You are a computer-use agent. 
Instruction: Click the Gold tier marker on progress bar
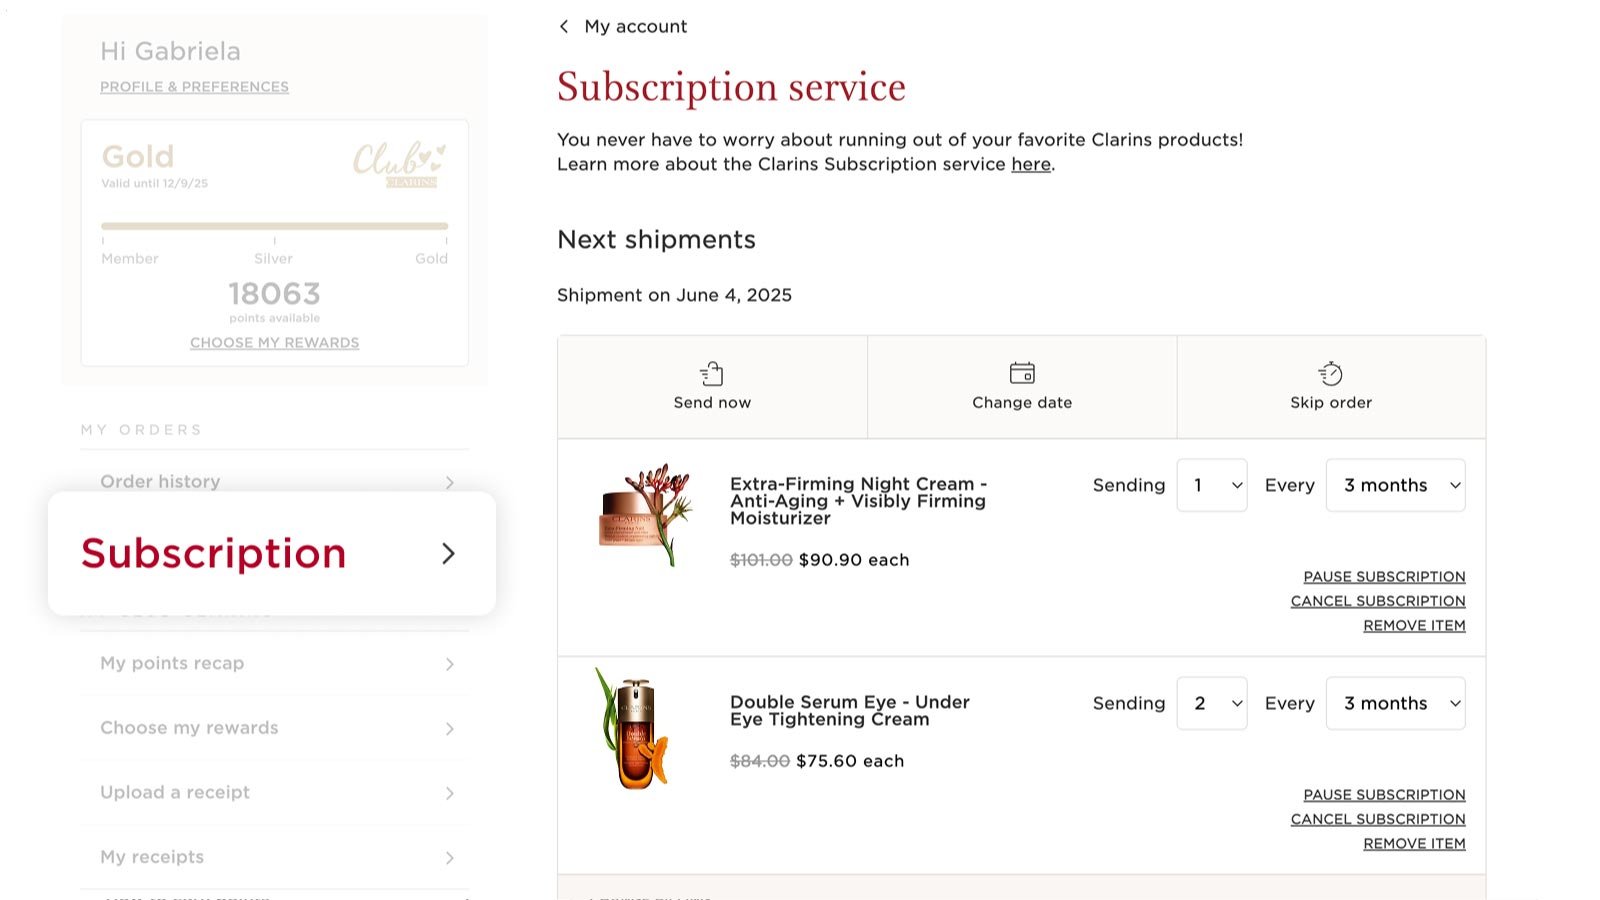(x=432, y=258)
